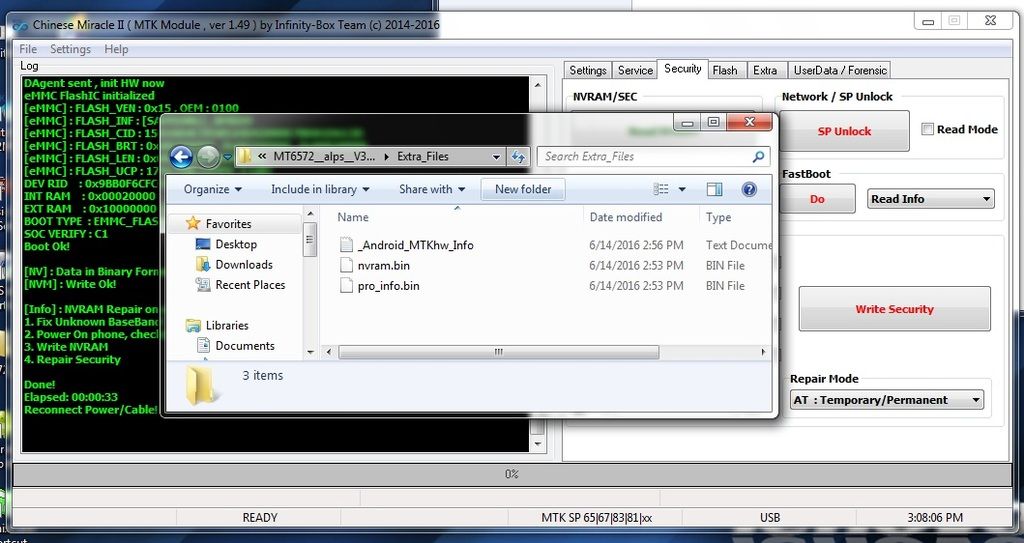Open the Explorer help question mark icon
Viewport: 1024px width, 543px height.
point(749,189)
